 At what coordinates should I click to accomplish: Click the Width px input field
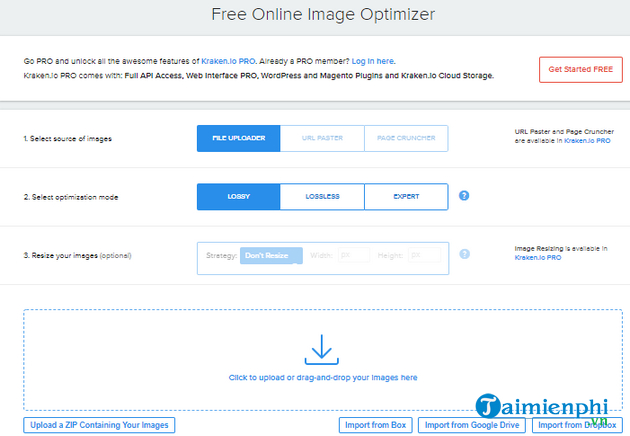pos(354,255)
